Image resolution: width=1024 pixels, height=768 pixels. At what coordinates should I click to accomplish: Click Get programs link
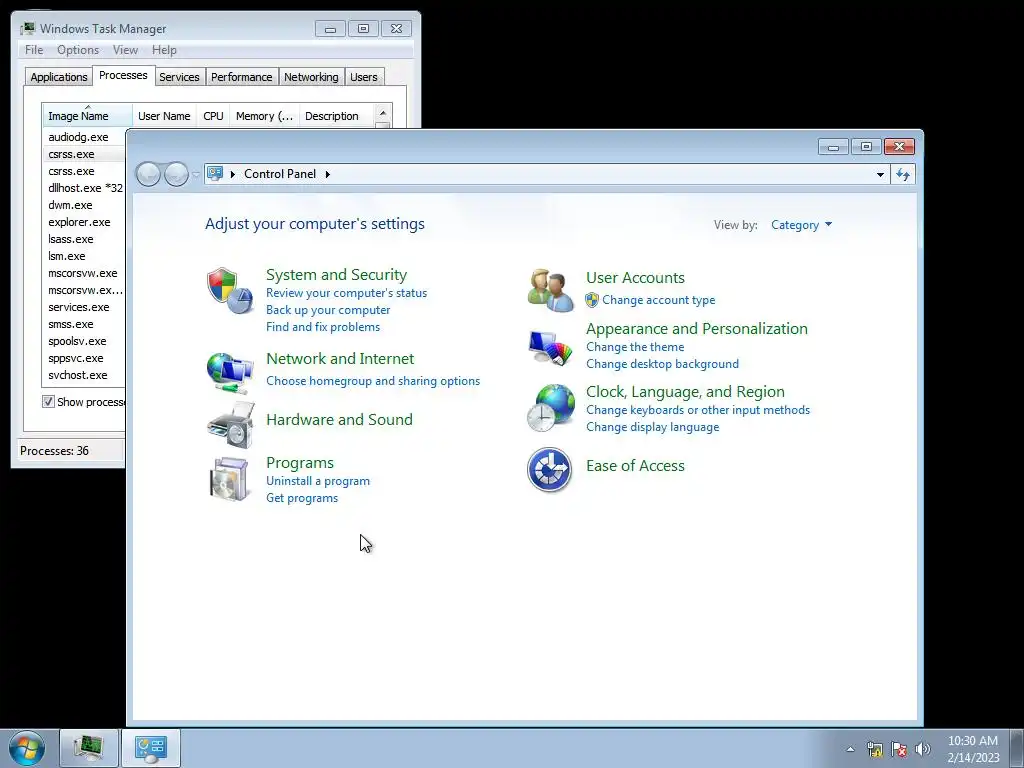pyautogui.click(x=302, y=498)
